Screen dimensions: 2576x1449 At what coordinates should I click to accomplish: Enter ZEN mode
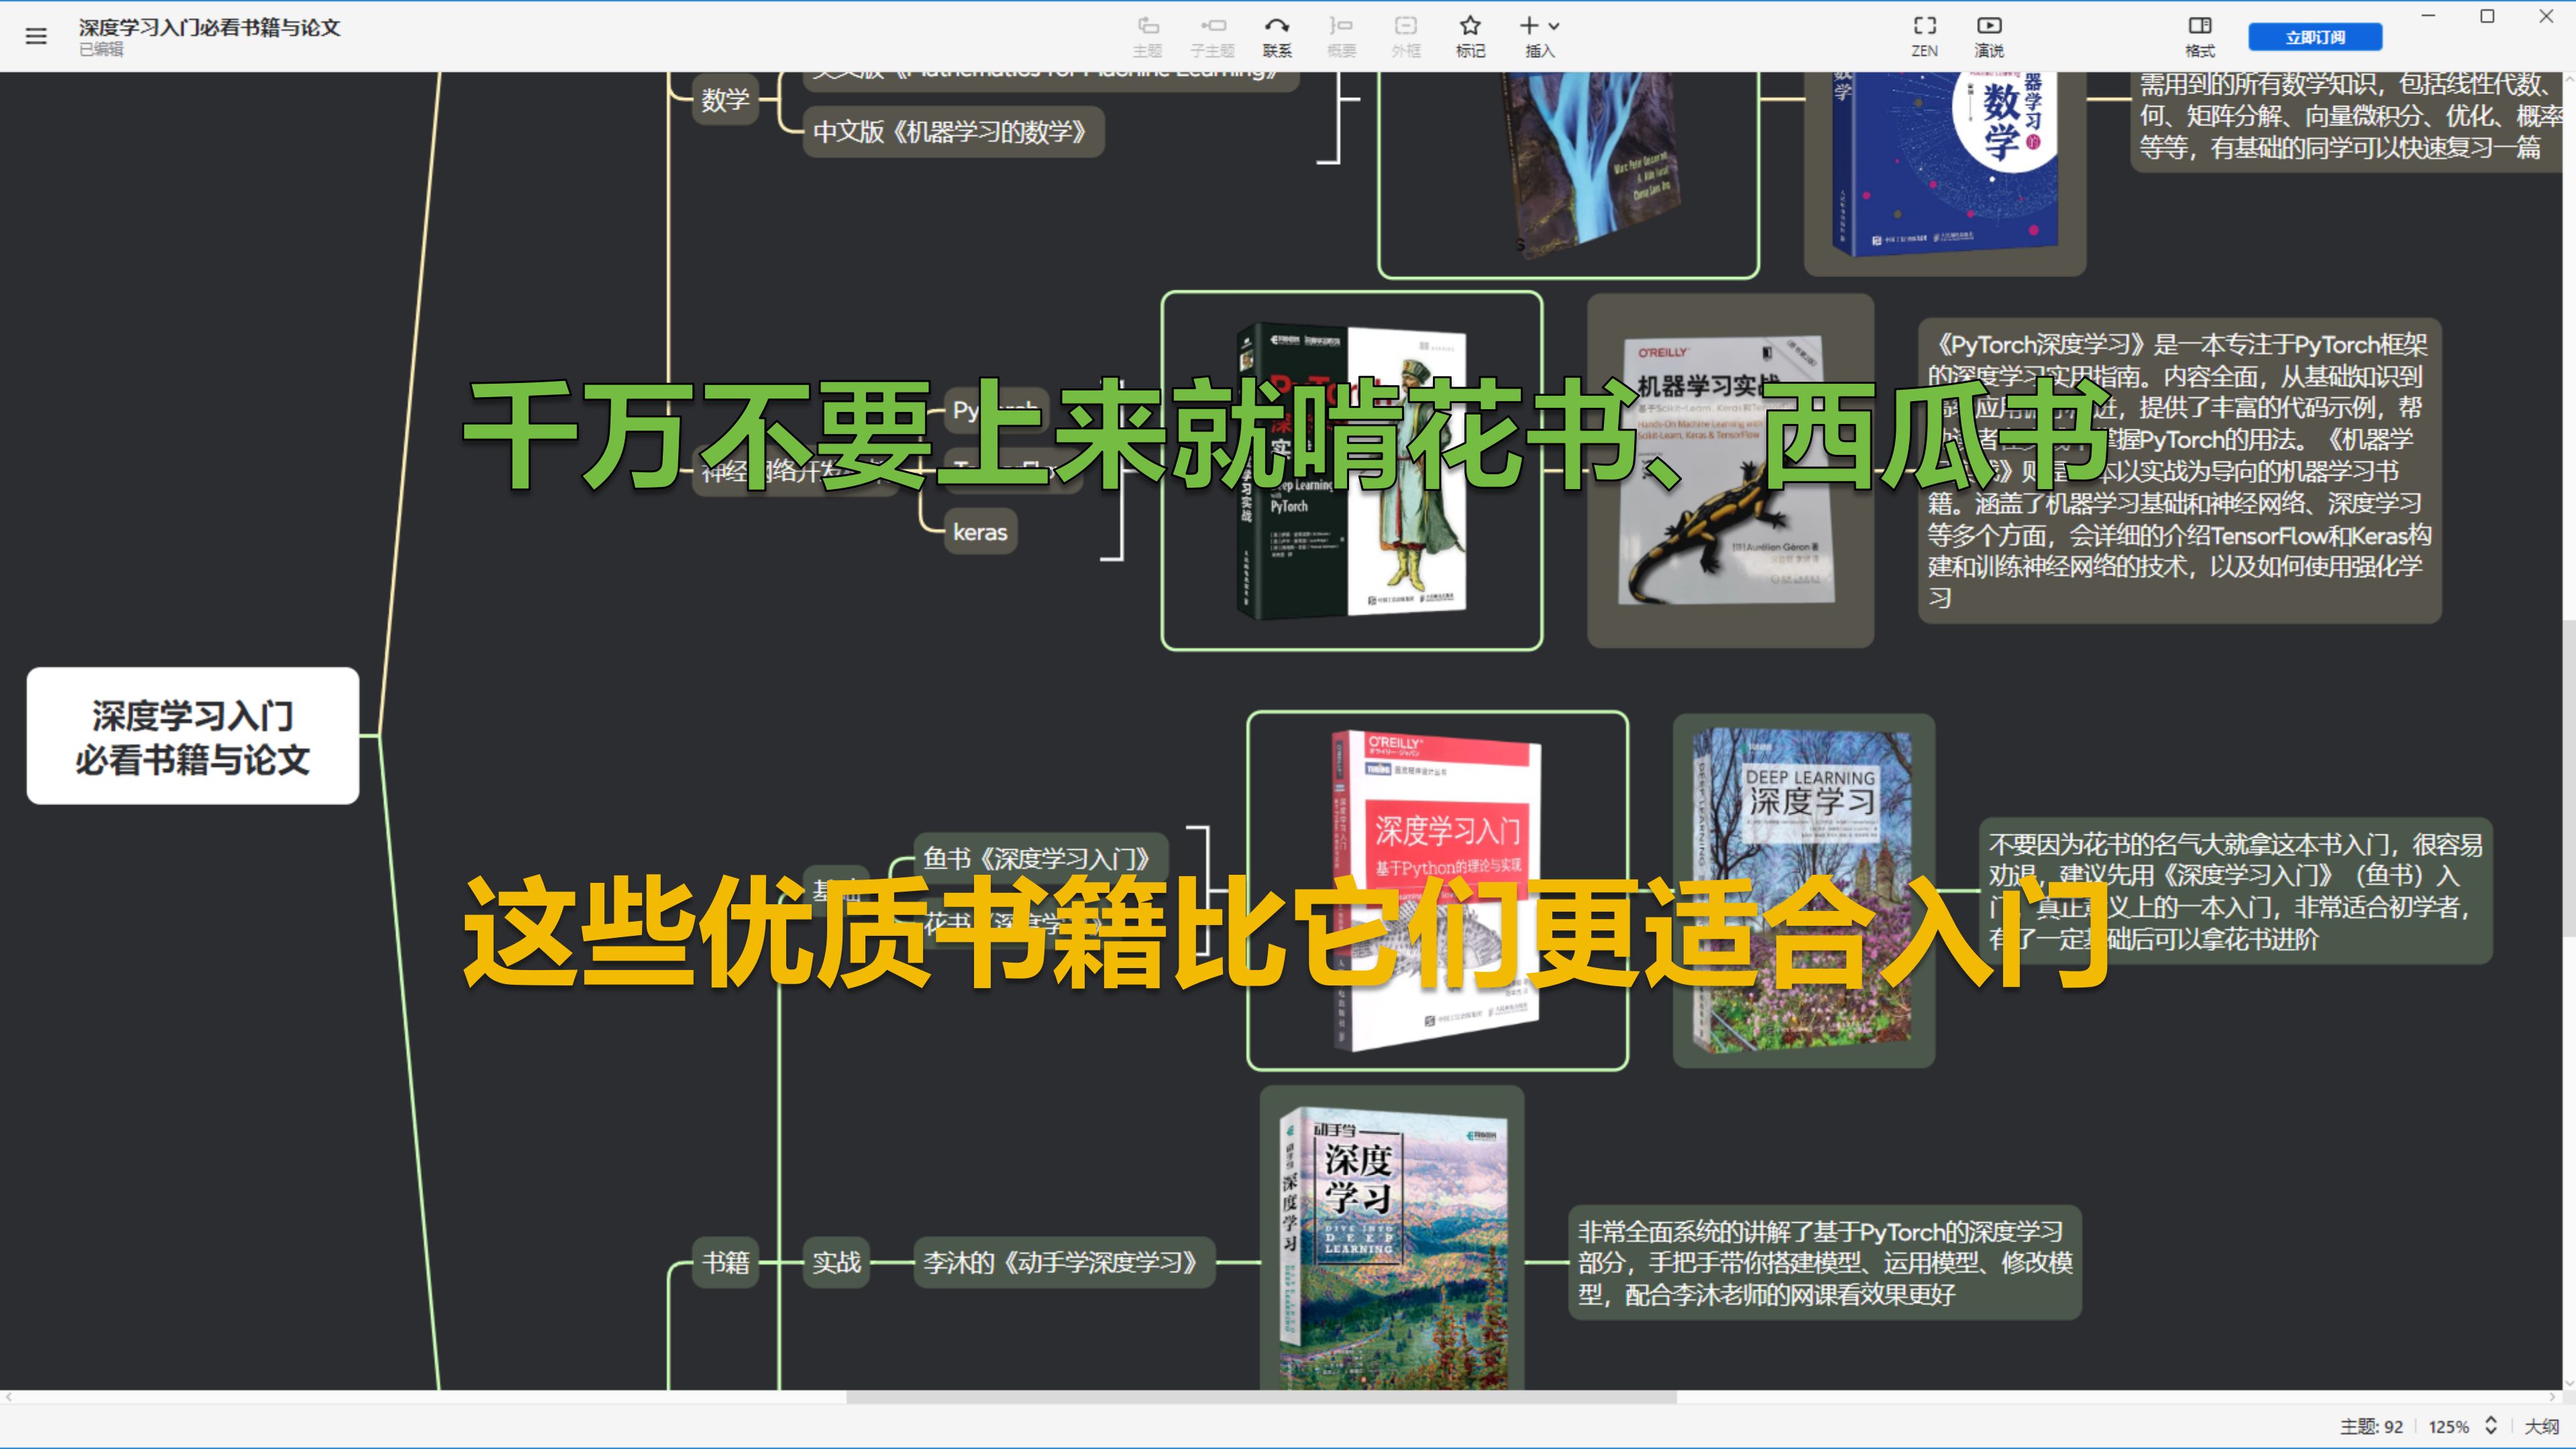[x=1924, y=36]
